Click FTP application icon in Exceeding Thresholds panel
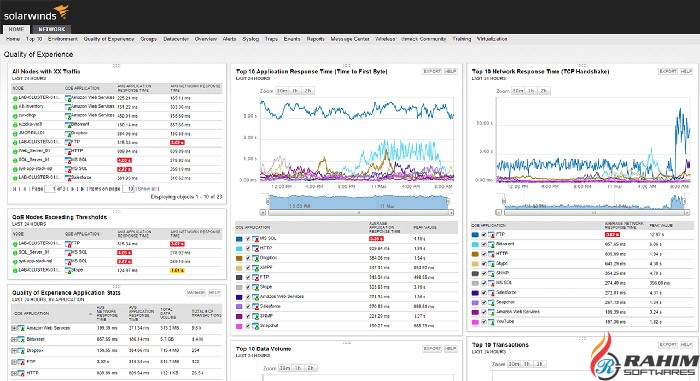700x381 pixels. [68, 244]
